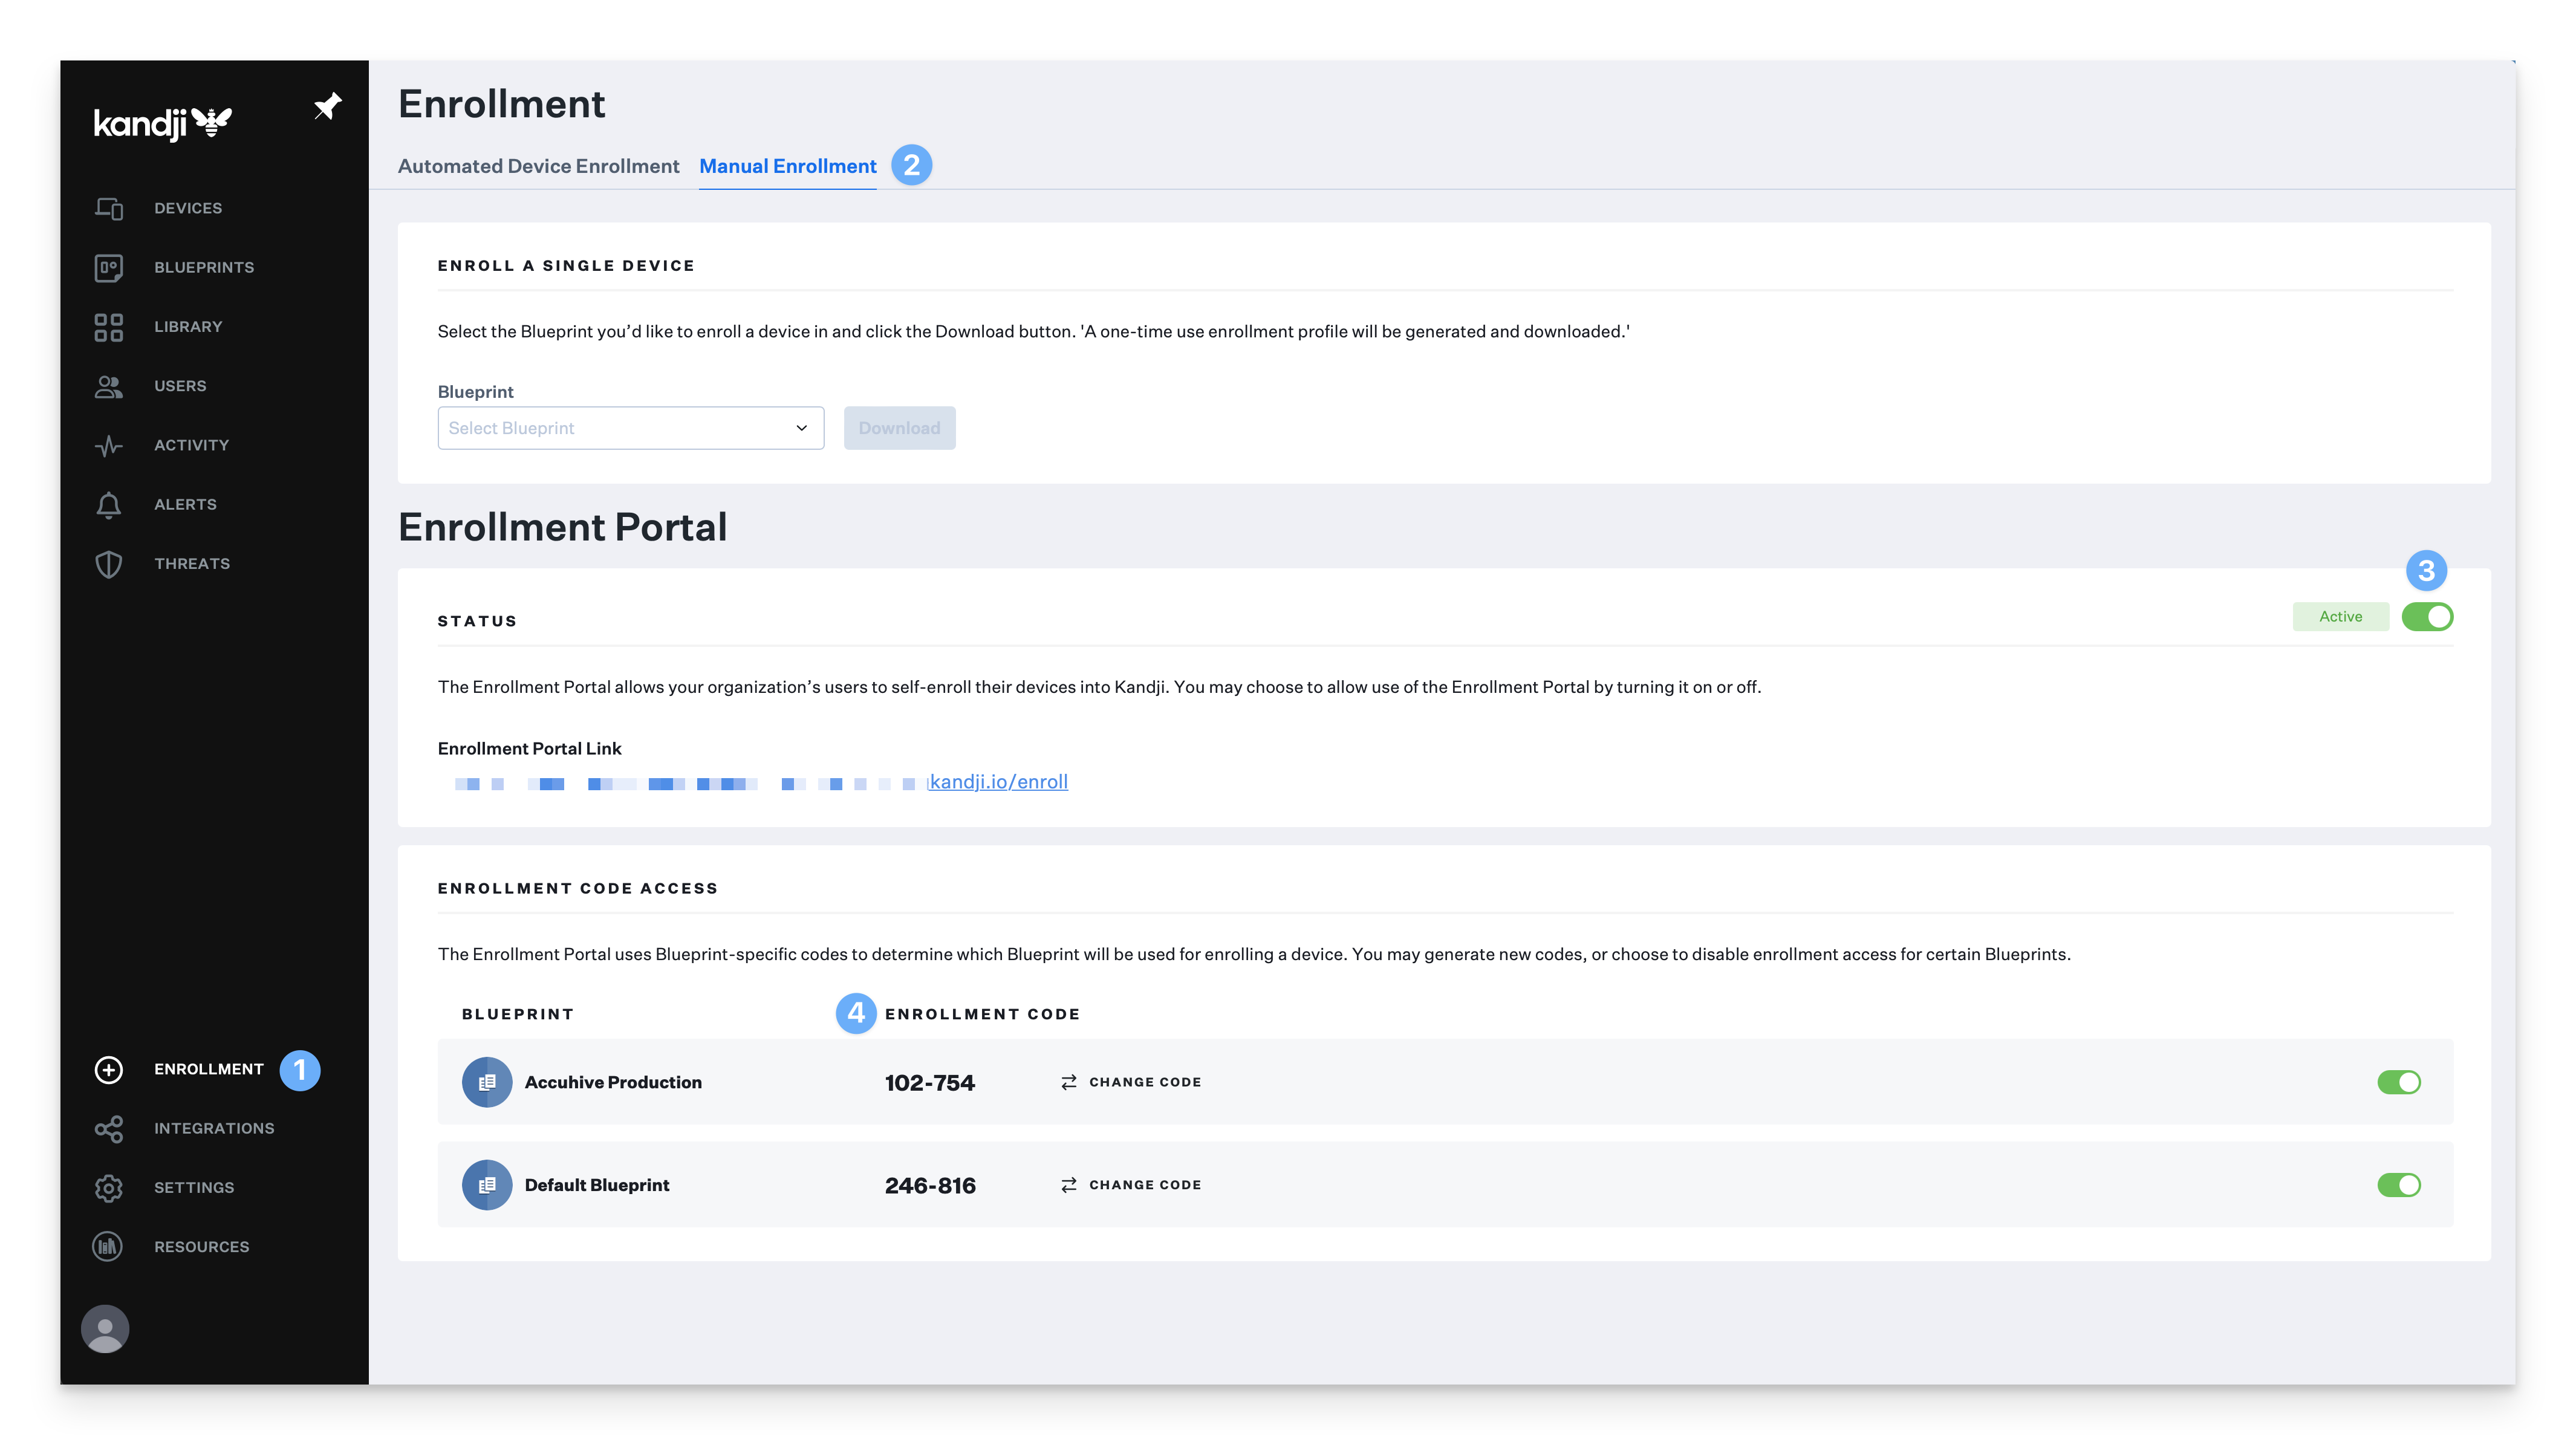Image resolution: width=2576 pixels, height=1445 pixels.
Task: Open Threats shield icon
Action: coord(109,564)
